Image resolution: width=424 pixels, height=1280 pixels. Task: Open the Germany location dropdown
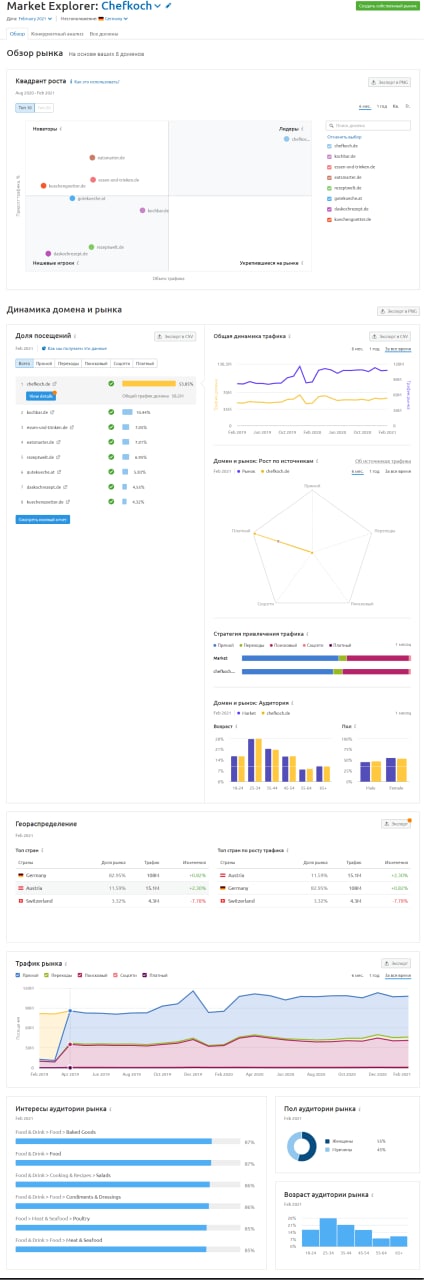coord(114,18)
